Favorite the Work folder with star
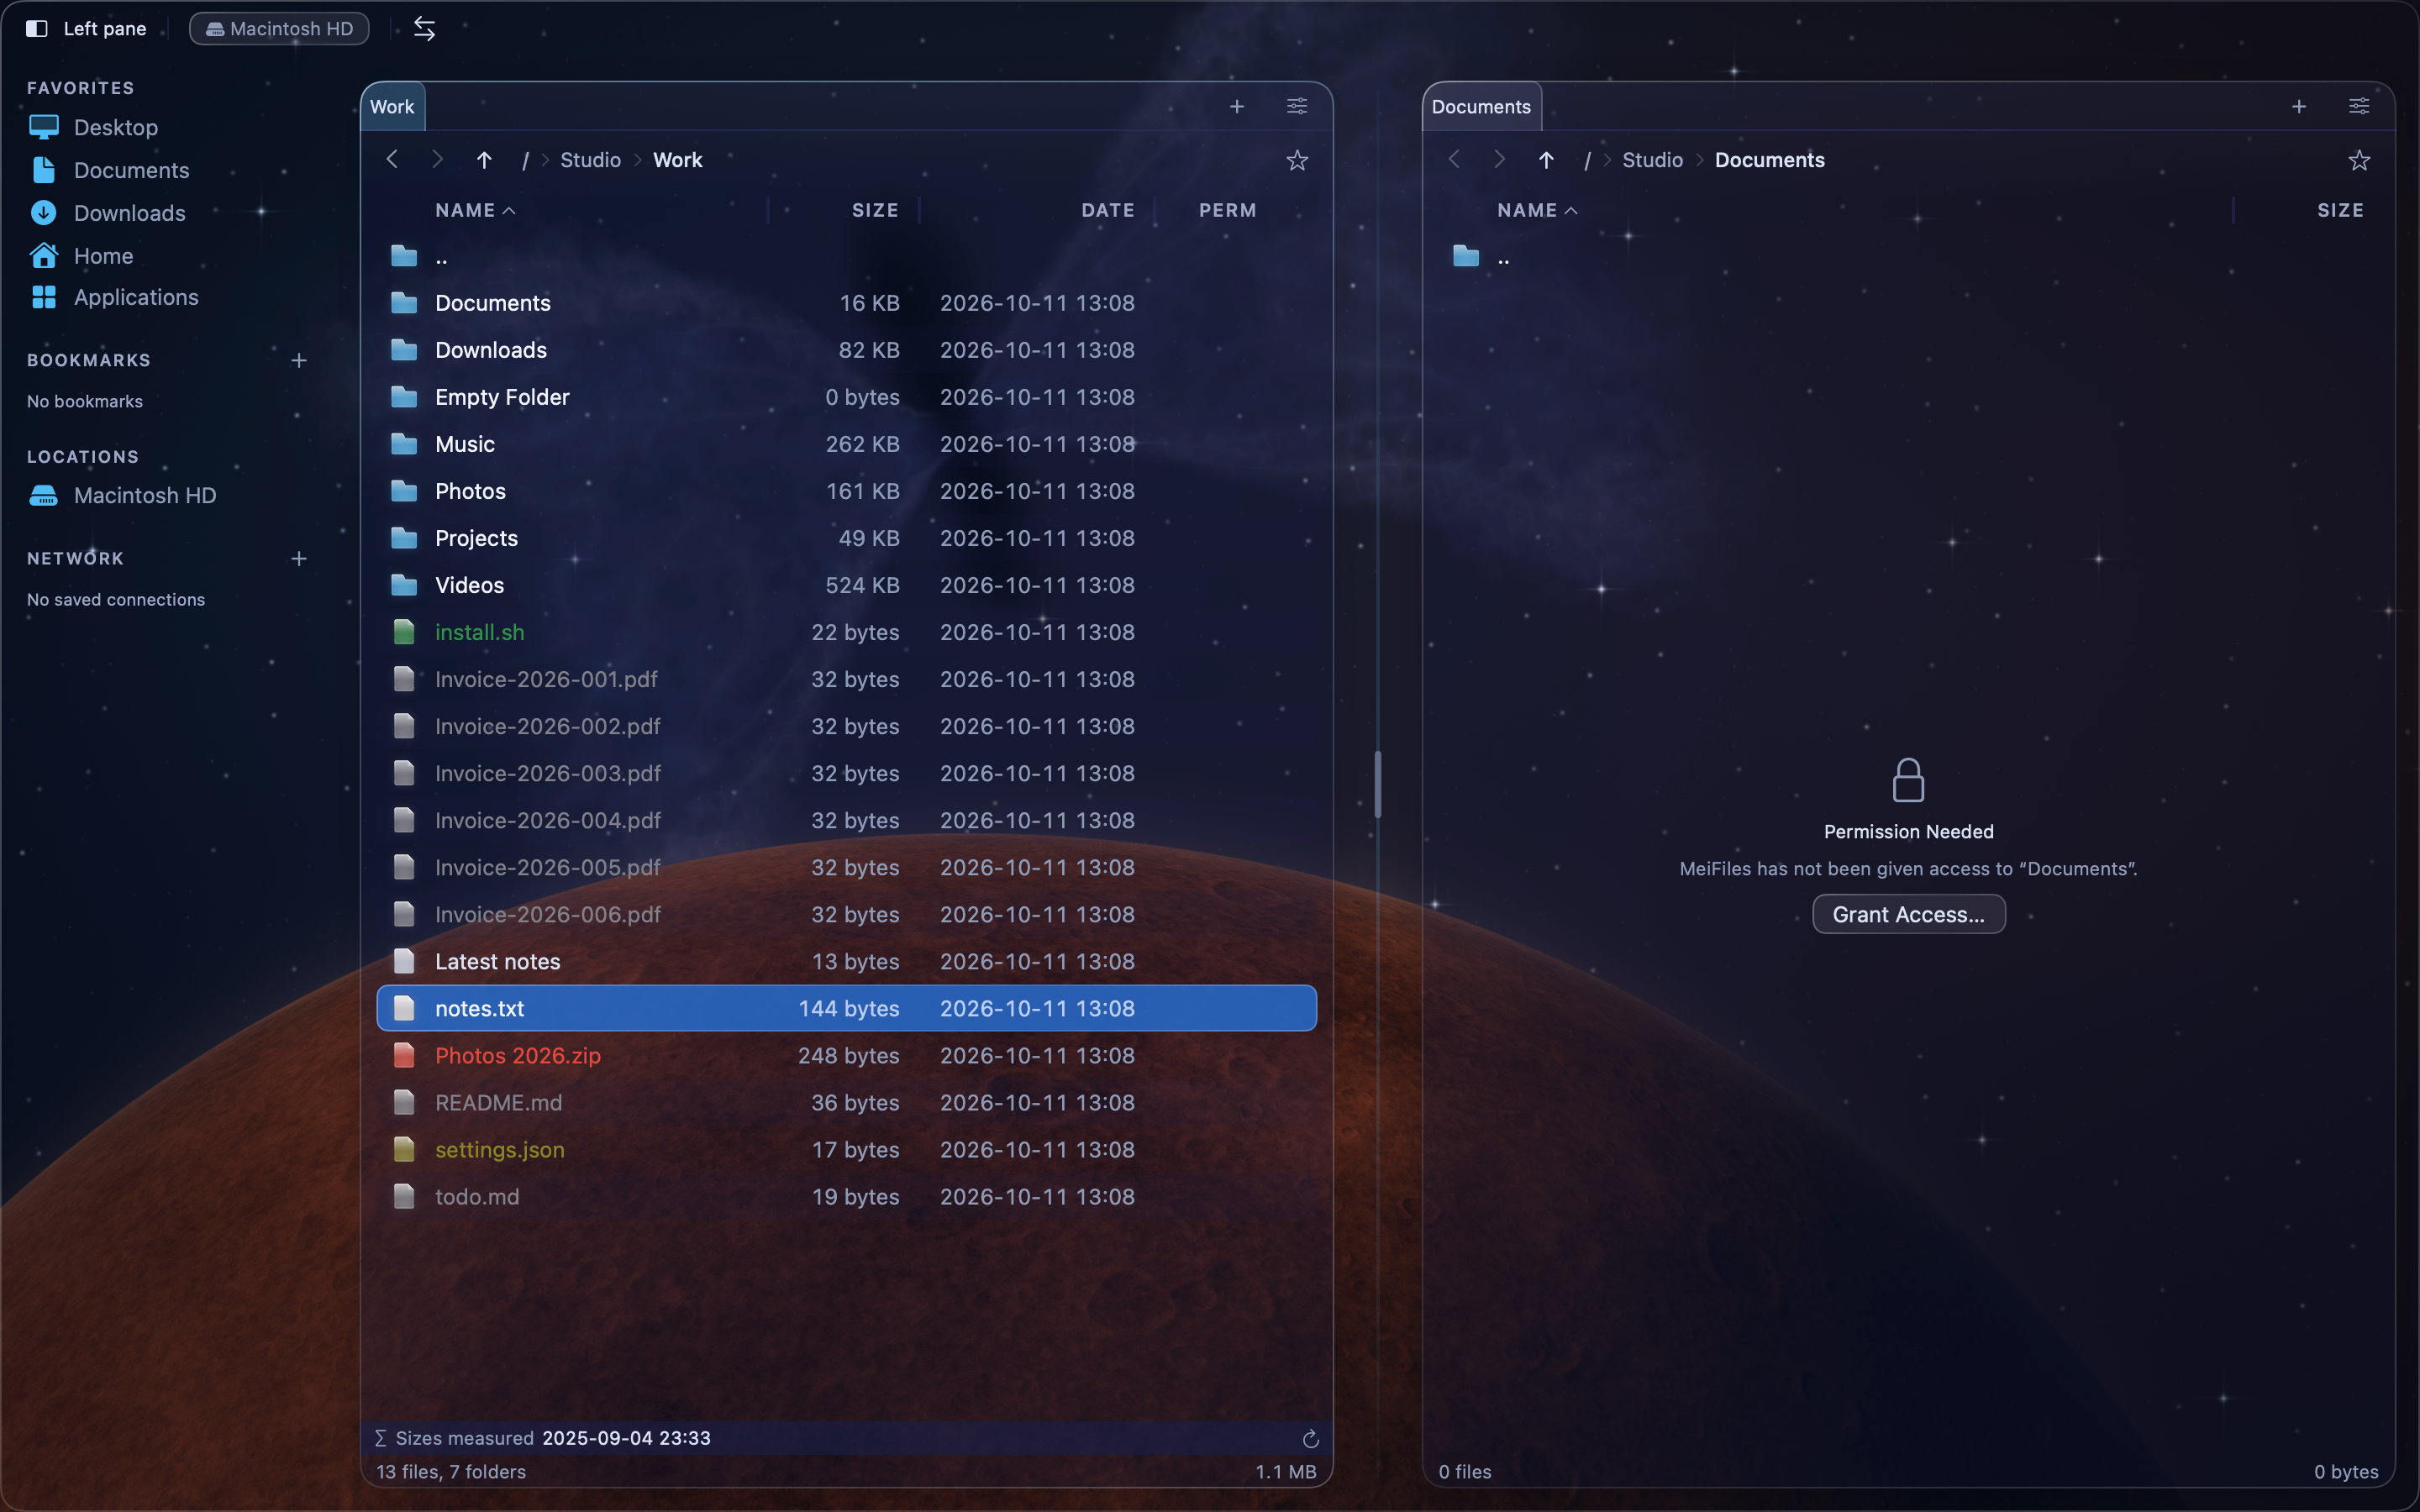Image resolution: width=2420 pixels, height=1512 pixels. 1297,160
